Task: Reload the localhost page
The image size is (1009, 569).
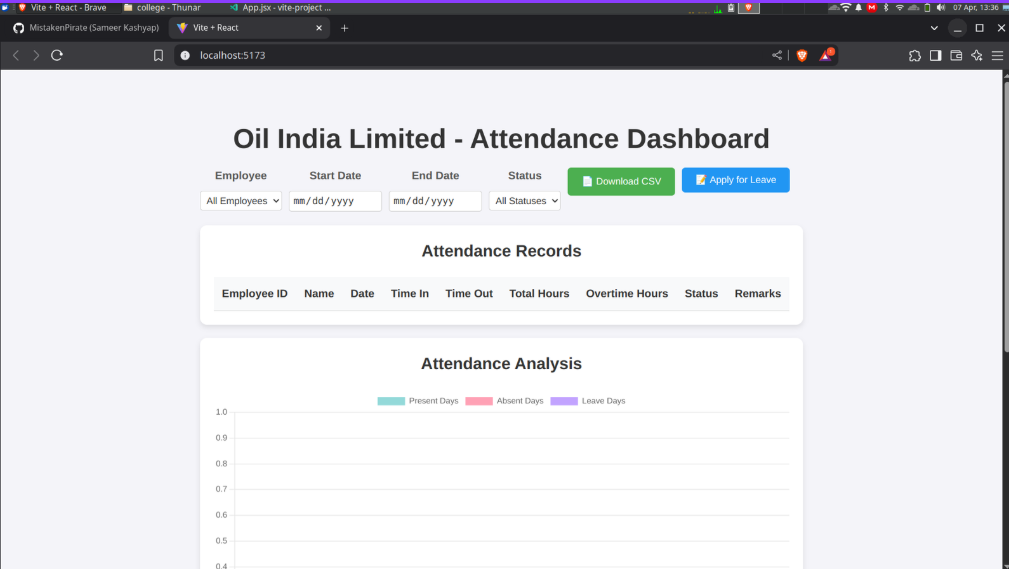Action: [57, 55]
